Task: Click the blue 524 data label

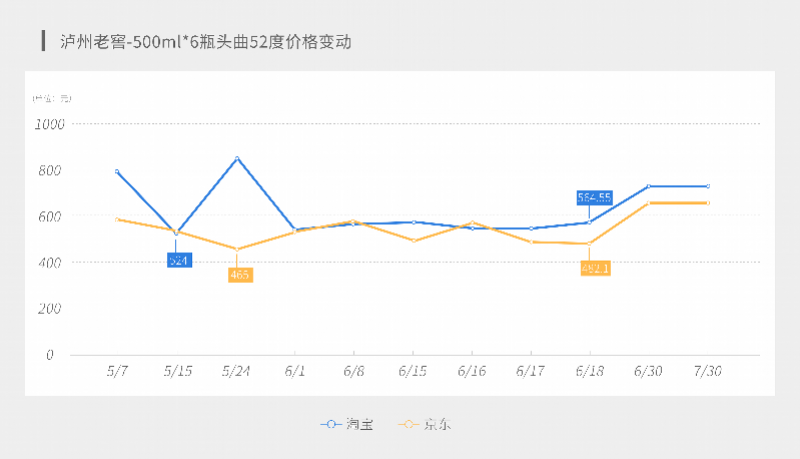Action: coord(180,261)
